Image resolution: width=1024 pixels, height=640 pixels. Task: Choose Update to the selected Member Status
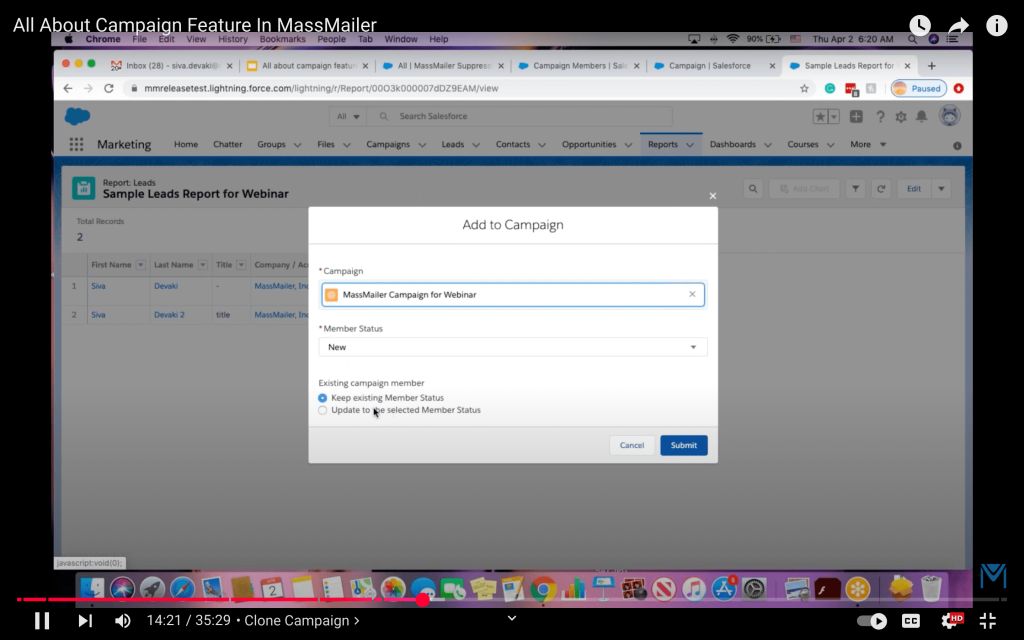[323, 410]
